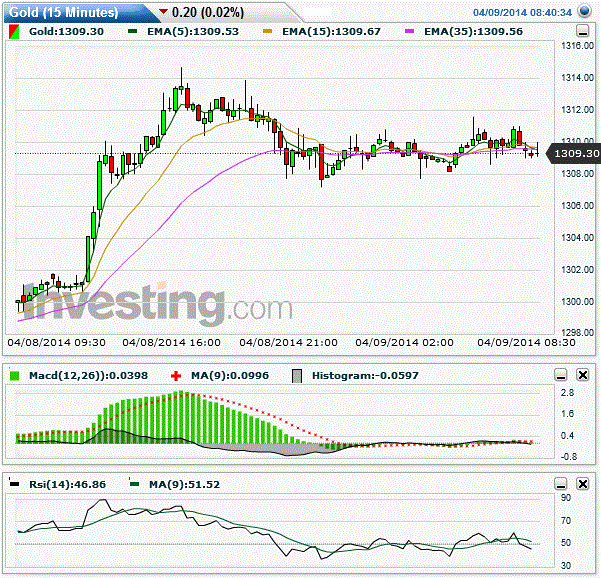Close the MACD indicator panel
This screenshot has height=578, width=601.
[583, 375]
